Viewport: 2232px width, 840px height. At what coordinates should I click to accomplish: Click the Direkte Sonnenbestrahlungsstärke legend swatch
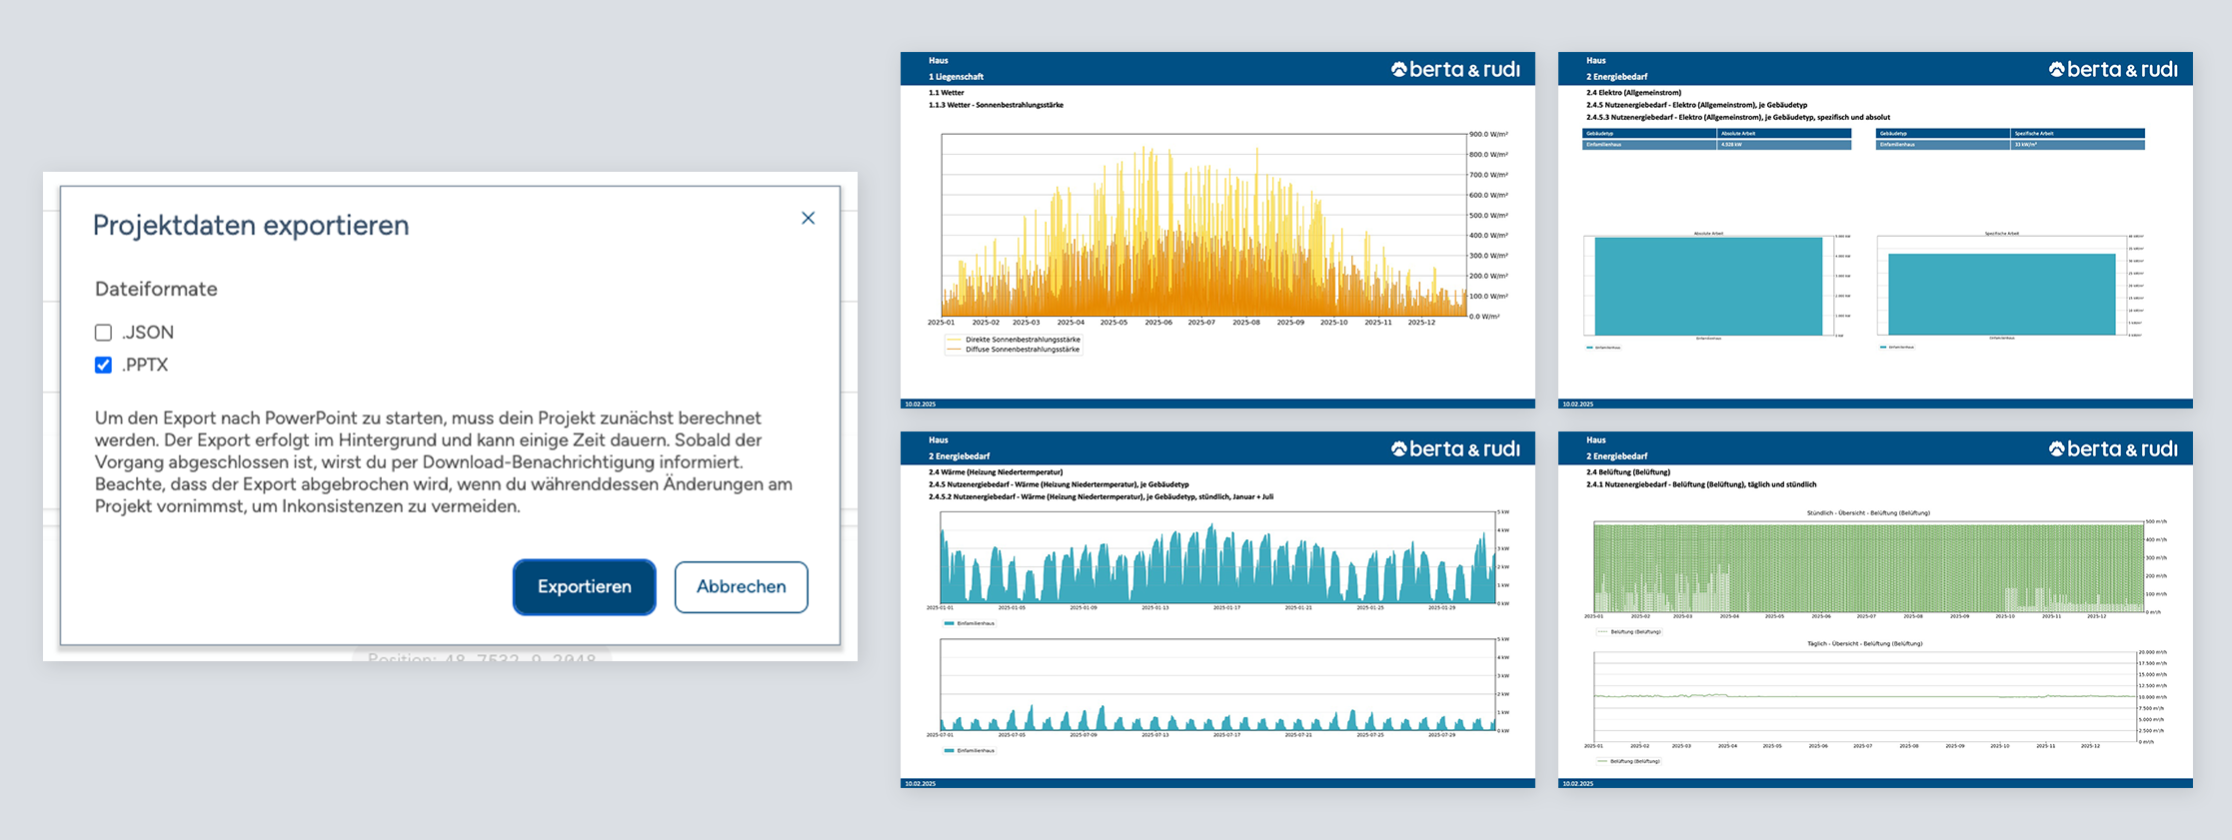pos(953,340)
